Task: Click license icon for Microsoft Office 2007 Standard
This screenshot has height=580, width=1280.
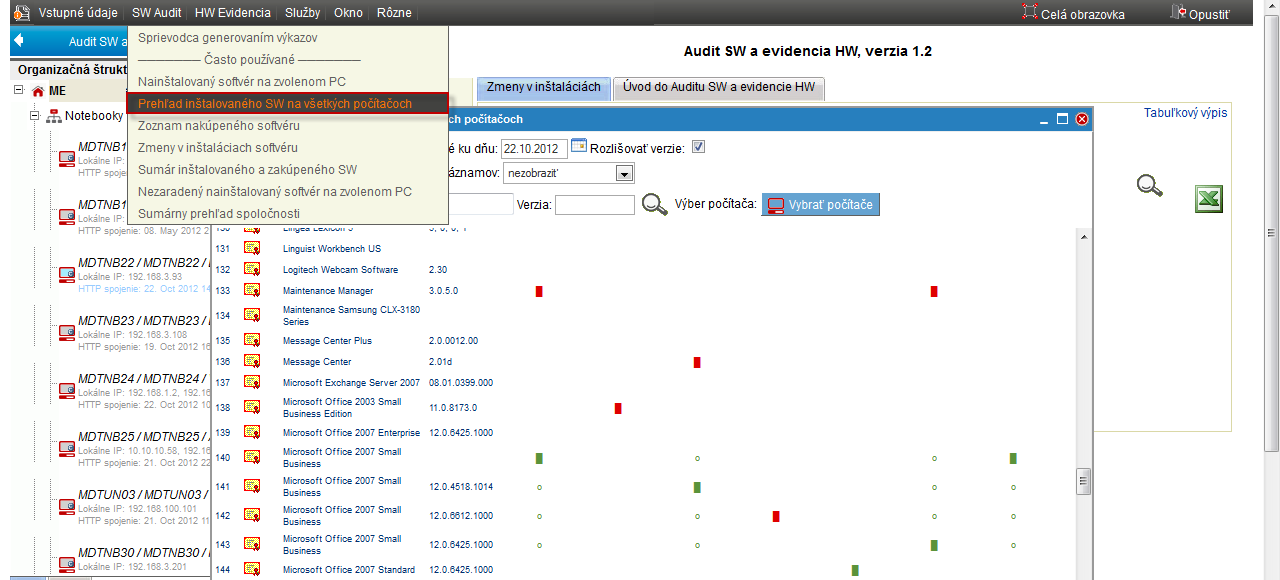Action: tap(252, 569)
